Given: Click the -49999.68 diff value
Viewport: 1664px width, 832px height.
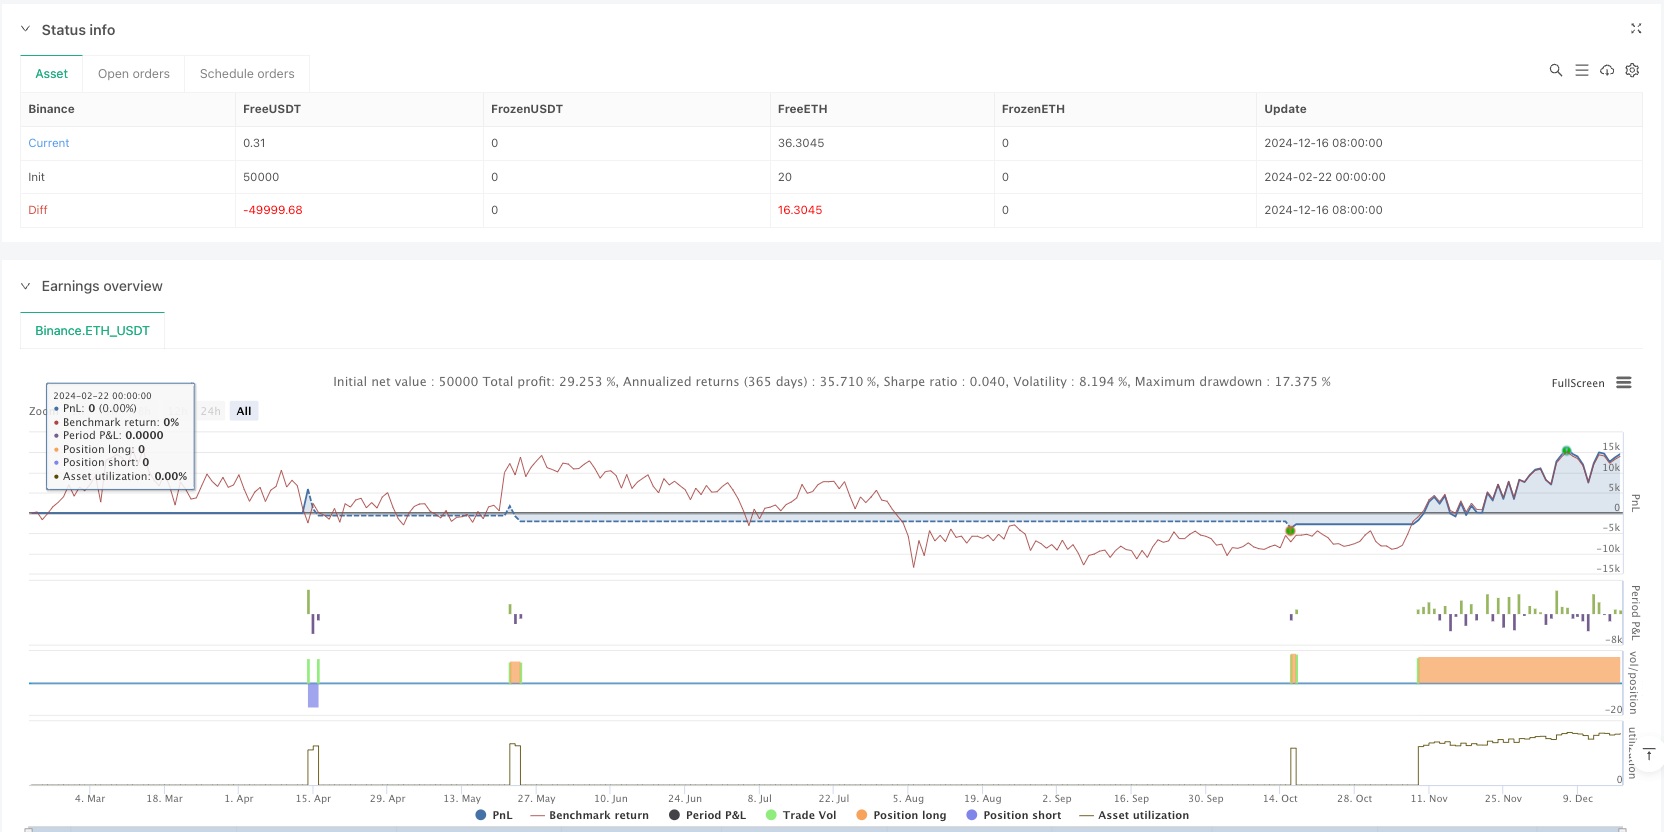Looking at the screenshot, I should 273,210.
